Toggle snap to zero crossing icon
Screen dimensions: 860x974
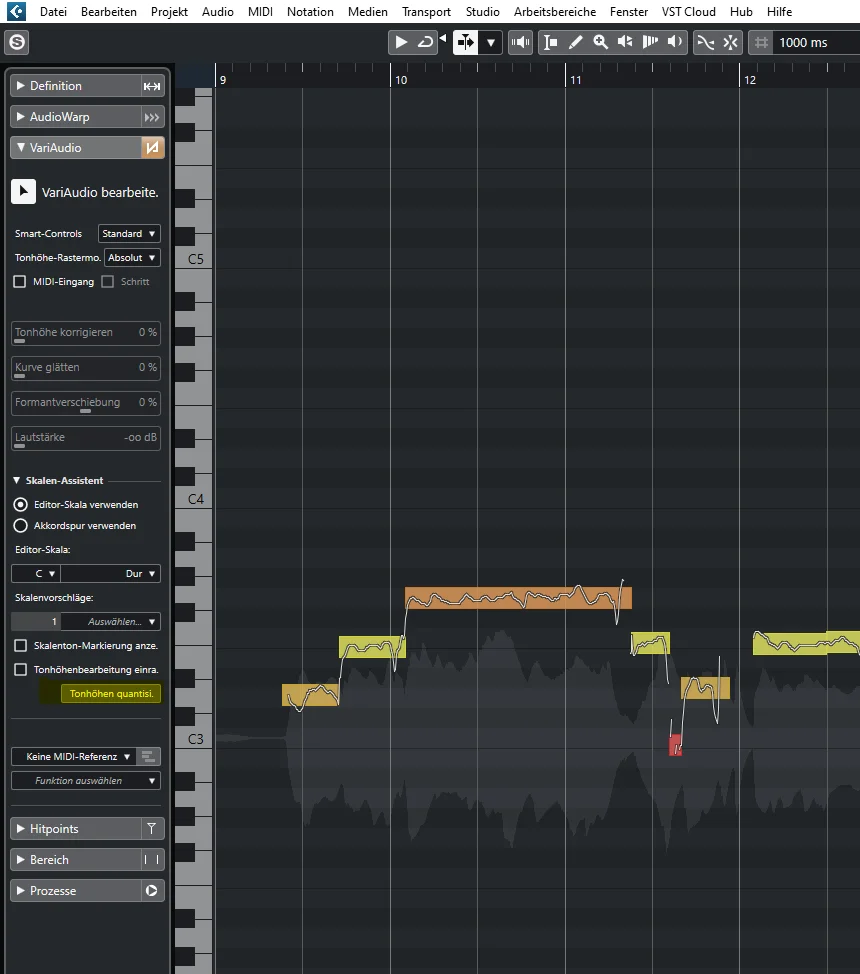coord(705,42)
